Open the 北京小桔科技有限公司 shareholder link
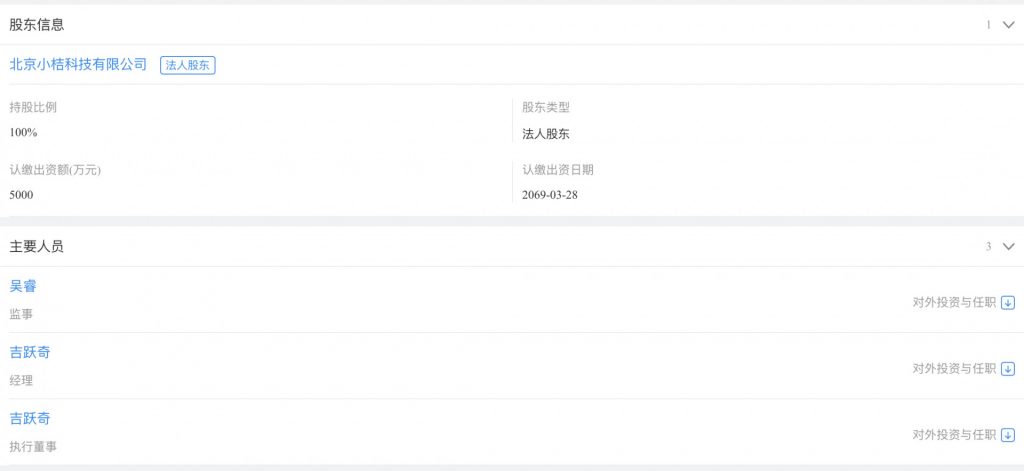The image size is (1024, 471). click(x=78, y=64)
